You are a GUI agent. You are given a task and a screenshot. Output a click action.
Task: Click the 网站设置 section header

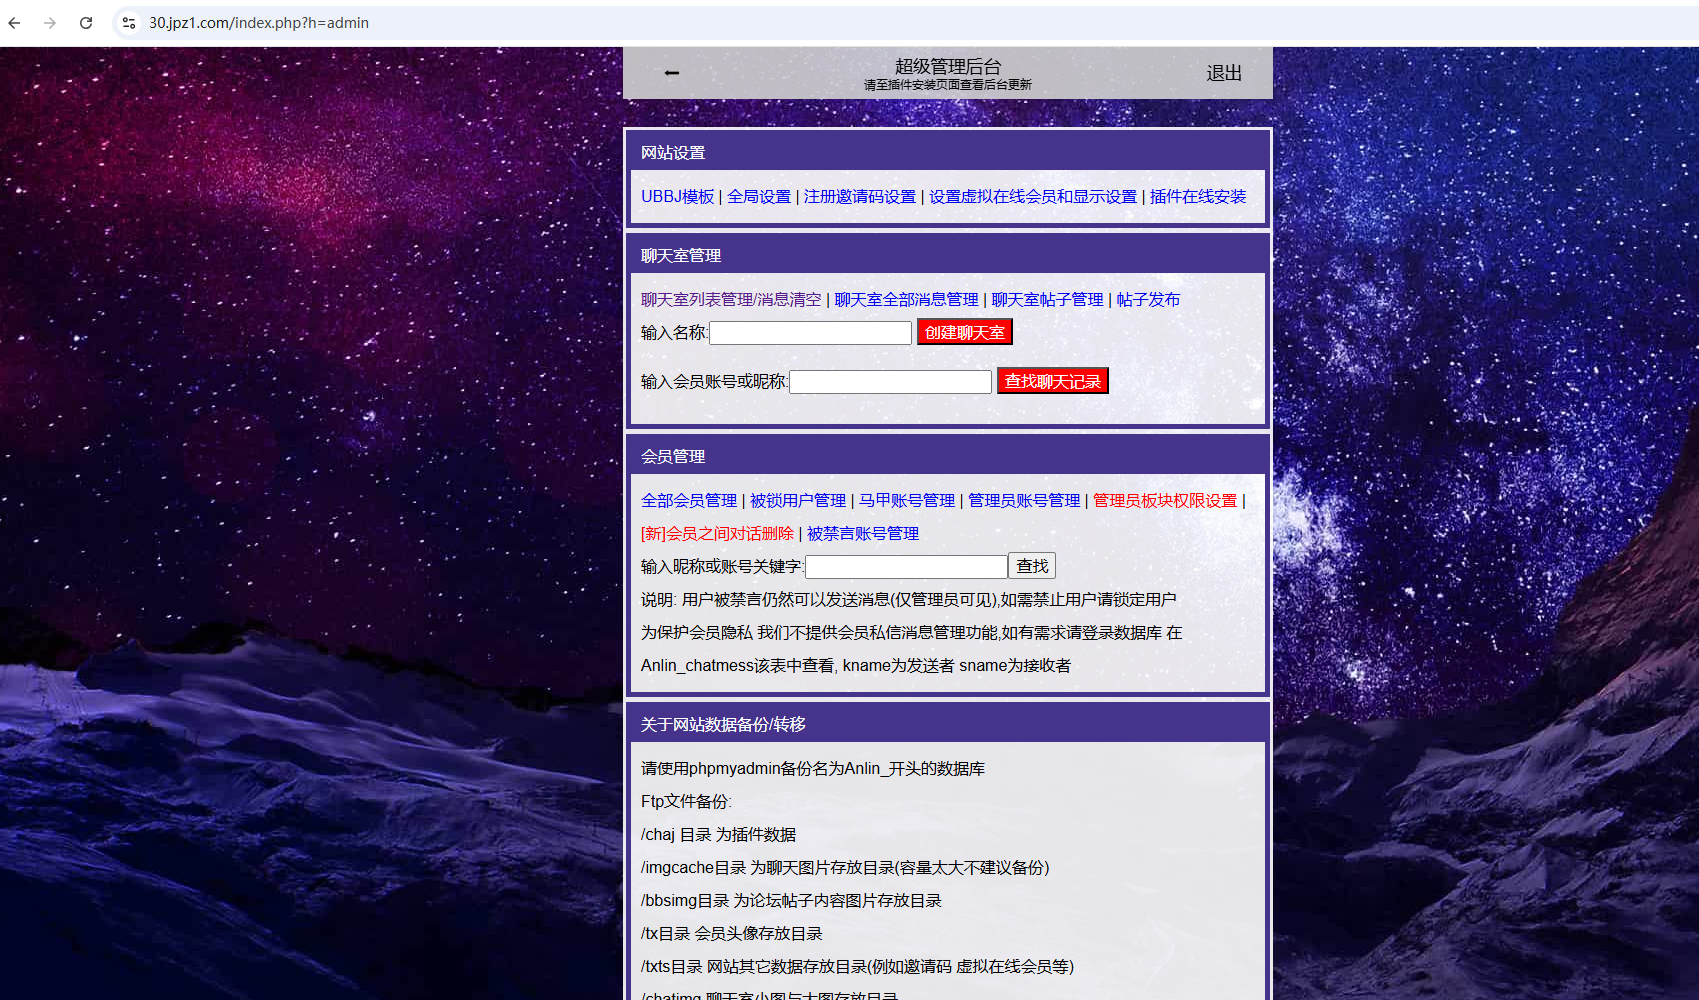pyautogui.click(x=948, y=152)
